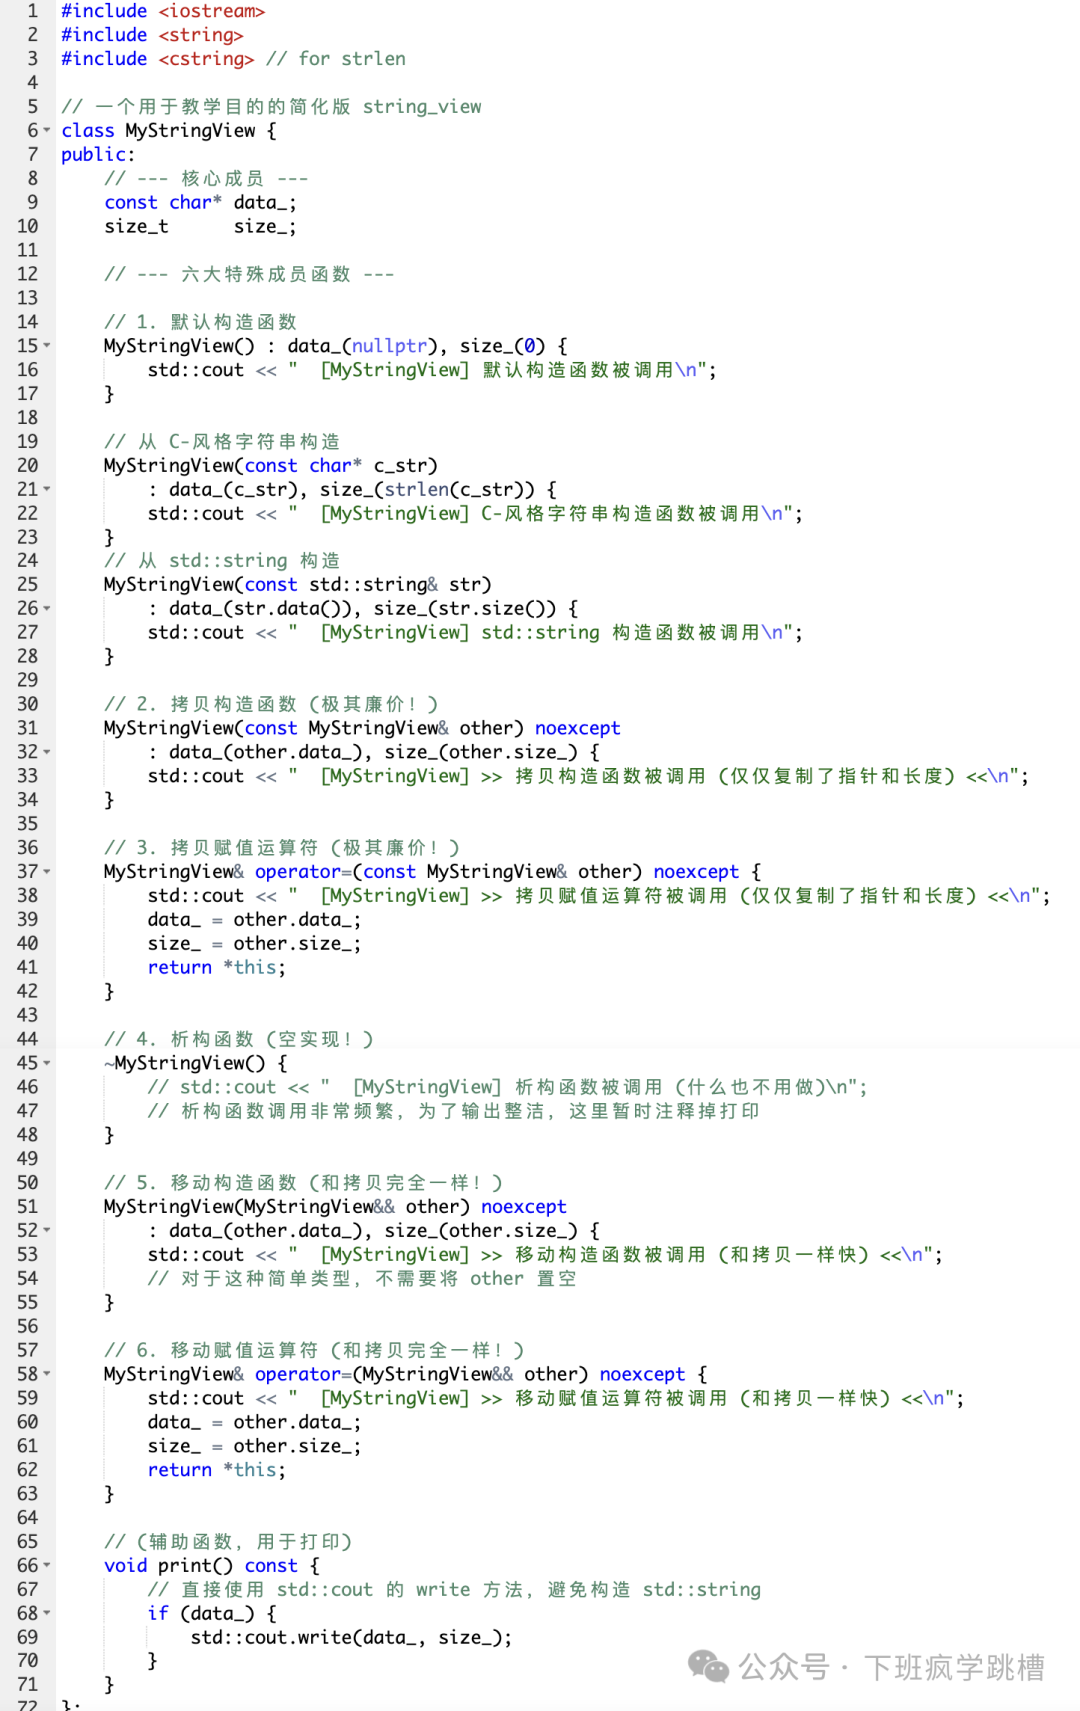This screenshot has height=1711, width=1080.
Task: Collapse the copy assignment fold arrow on line 37
Action: [46, 872]
